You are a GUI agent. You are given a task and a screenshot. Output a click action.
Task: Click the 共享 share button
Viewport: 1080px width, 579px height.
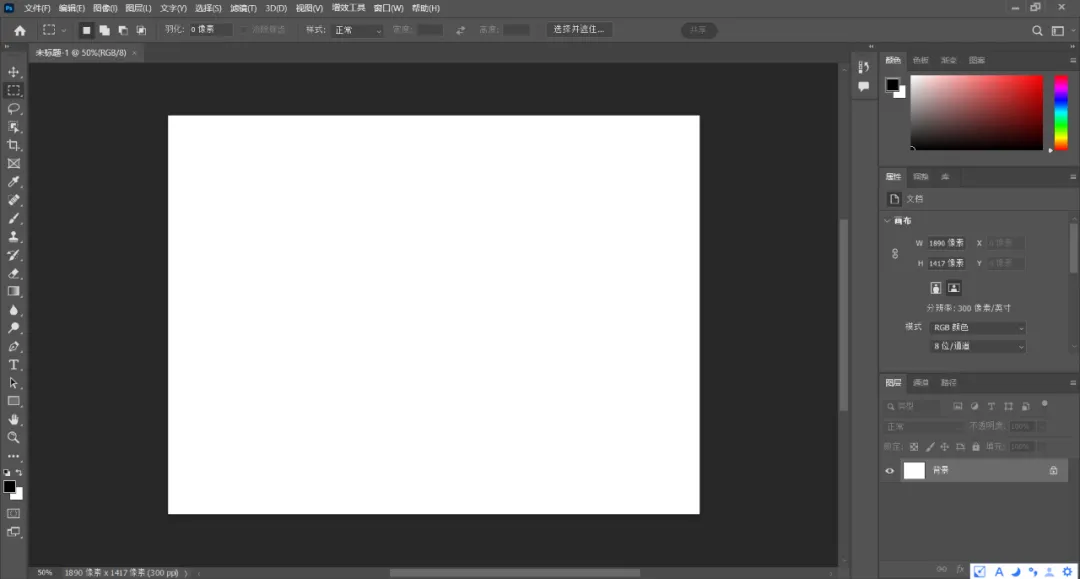tap(698, 30)
